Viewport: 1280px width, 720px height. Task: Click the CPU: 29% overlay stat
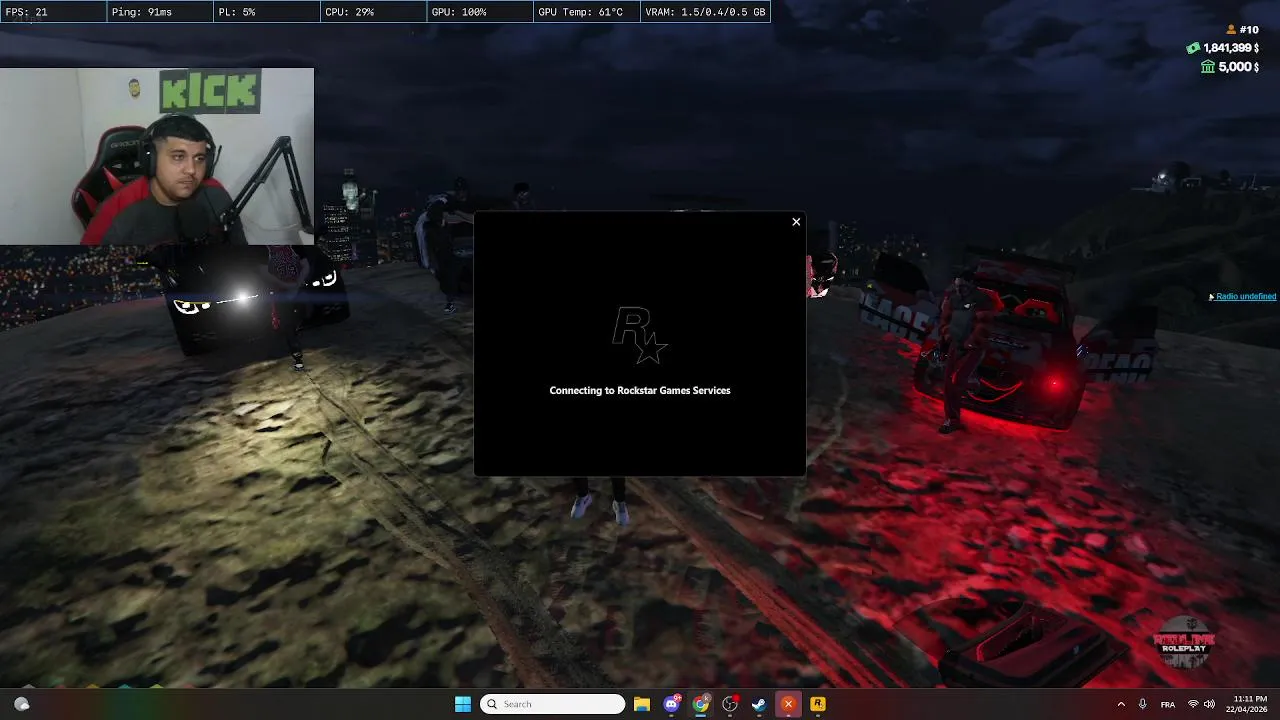[372, 12]
